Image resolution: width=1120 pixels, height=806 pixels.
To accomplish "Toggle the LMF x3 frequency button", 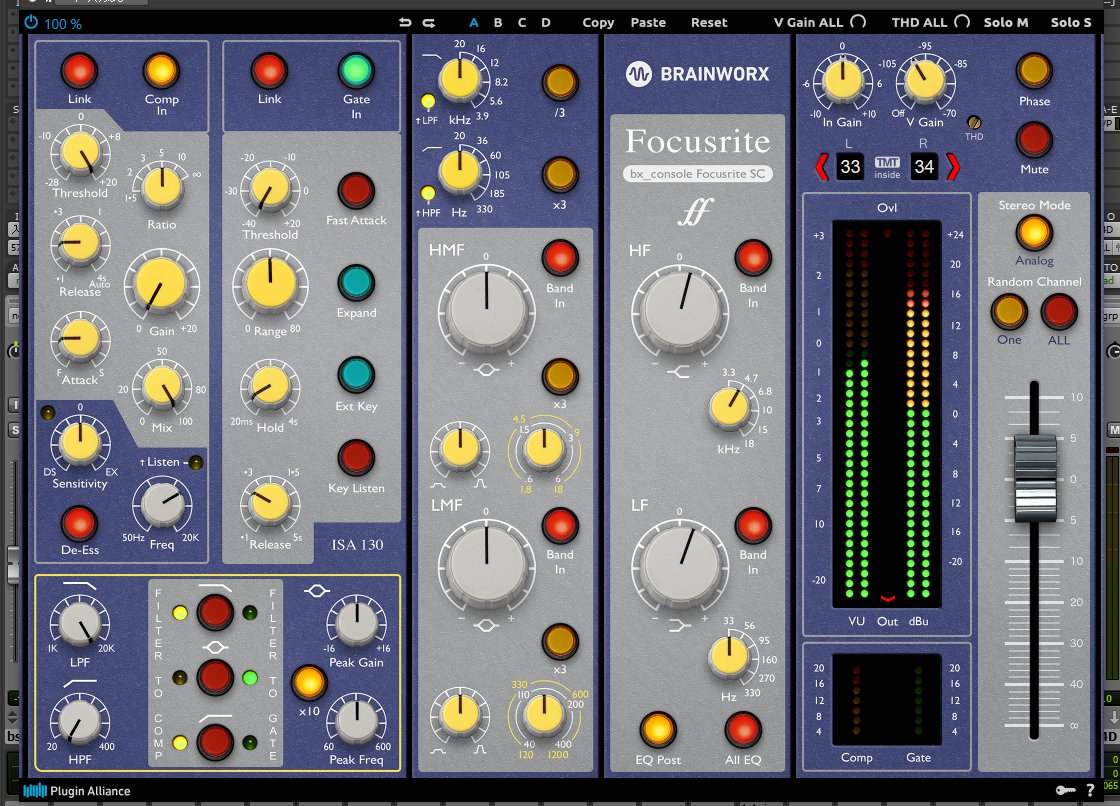I will [559, 641].
